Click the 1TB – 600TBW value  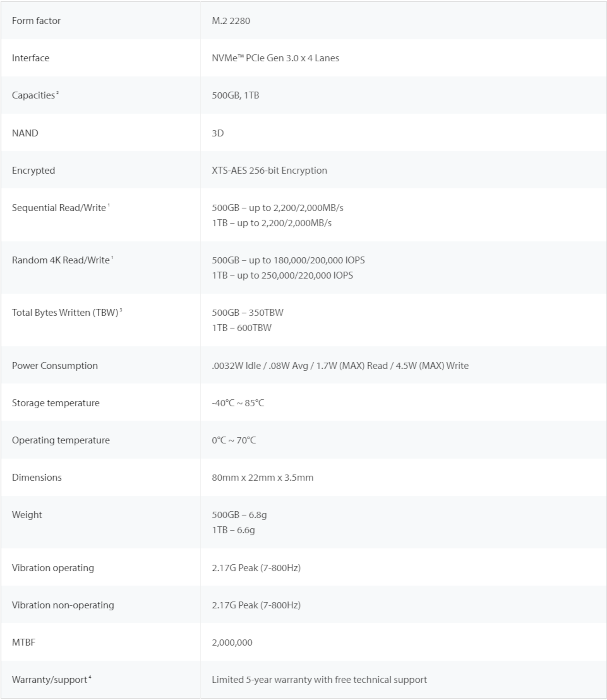coord(241,327)
